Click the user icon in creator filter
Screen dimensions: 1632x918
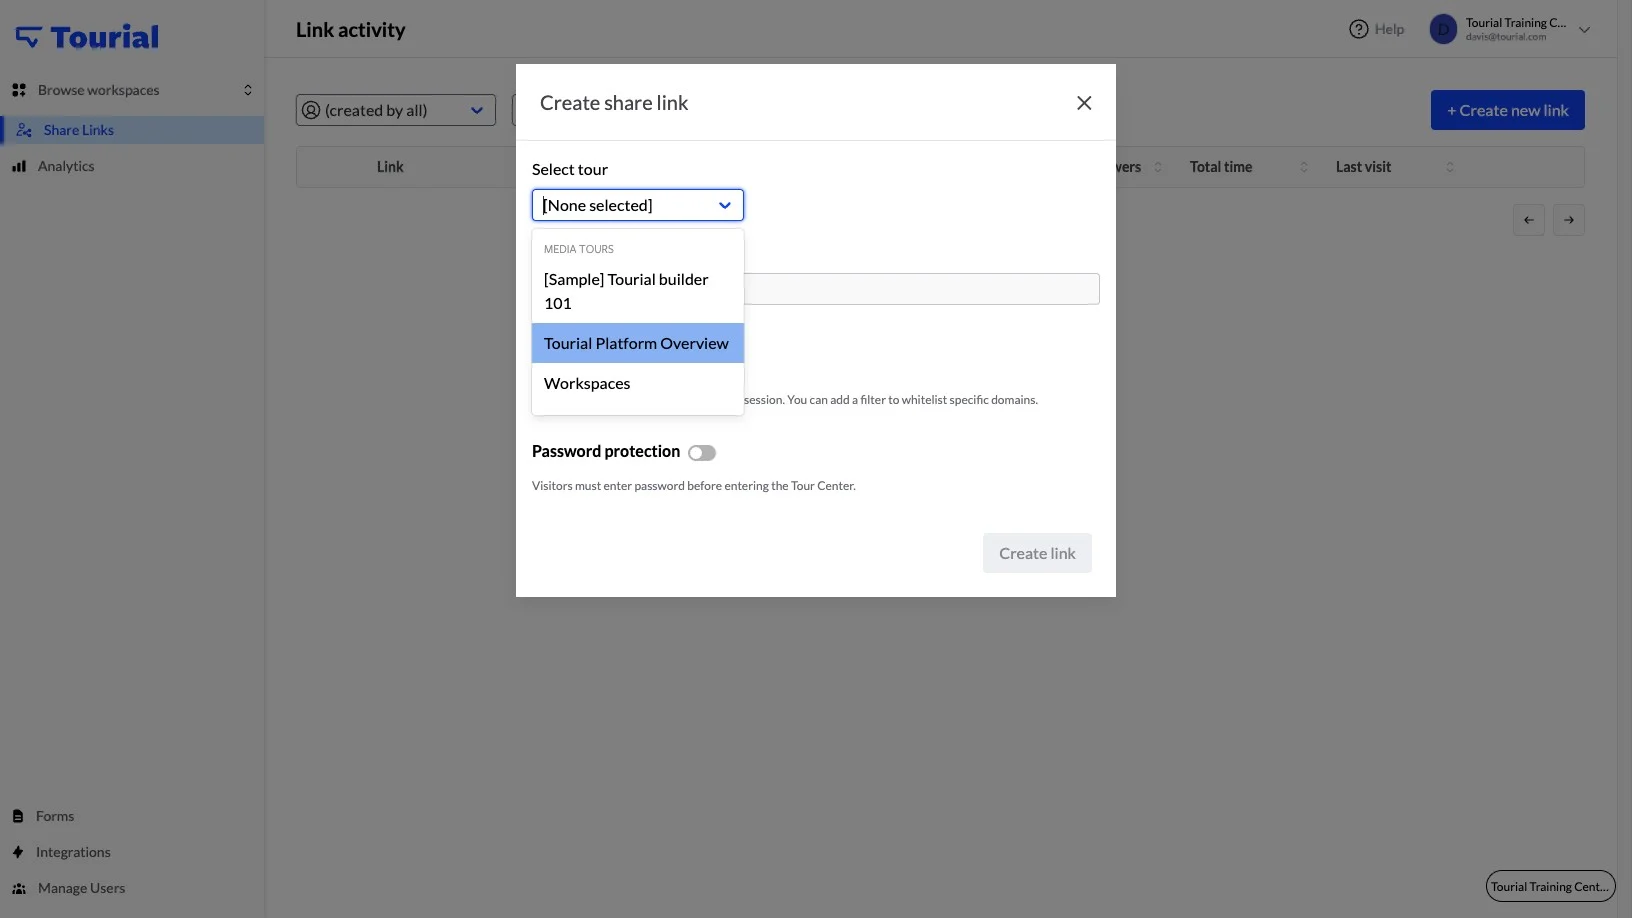pyautogui.click(x=311, y=110)
